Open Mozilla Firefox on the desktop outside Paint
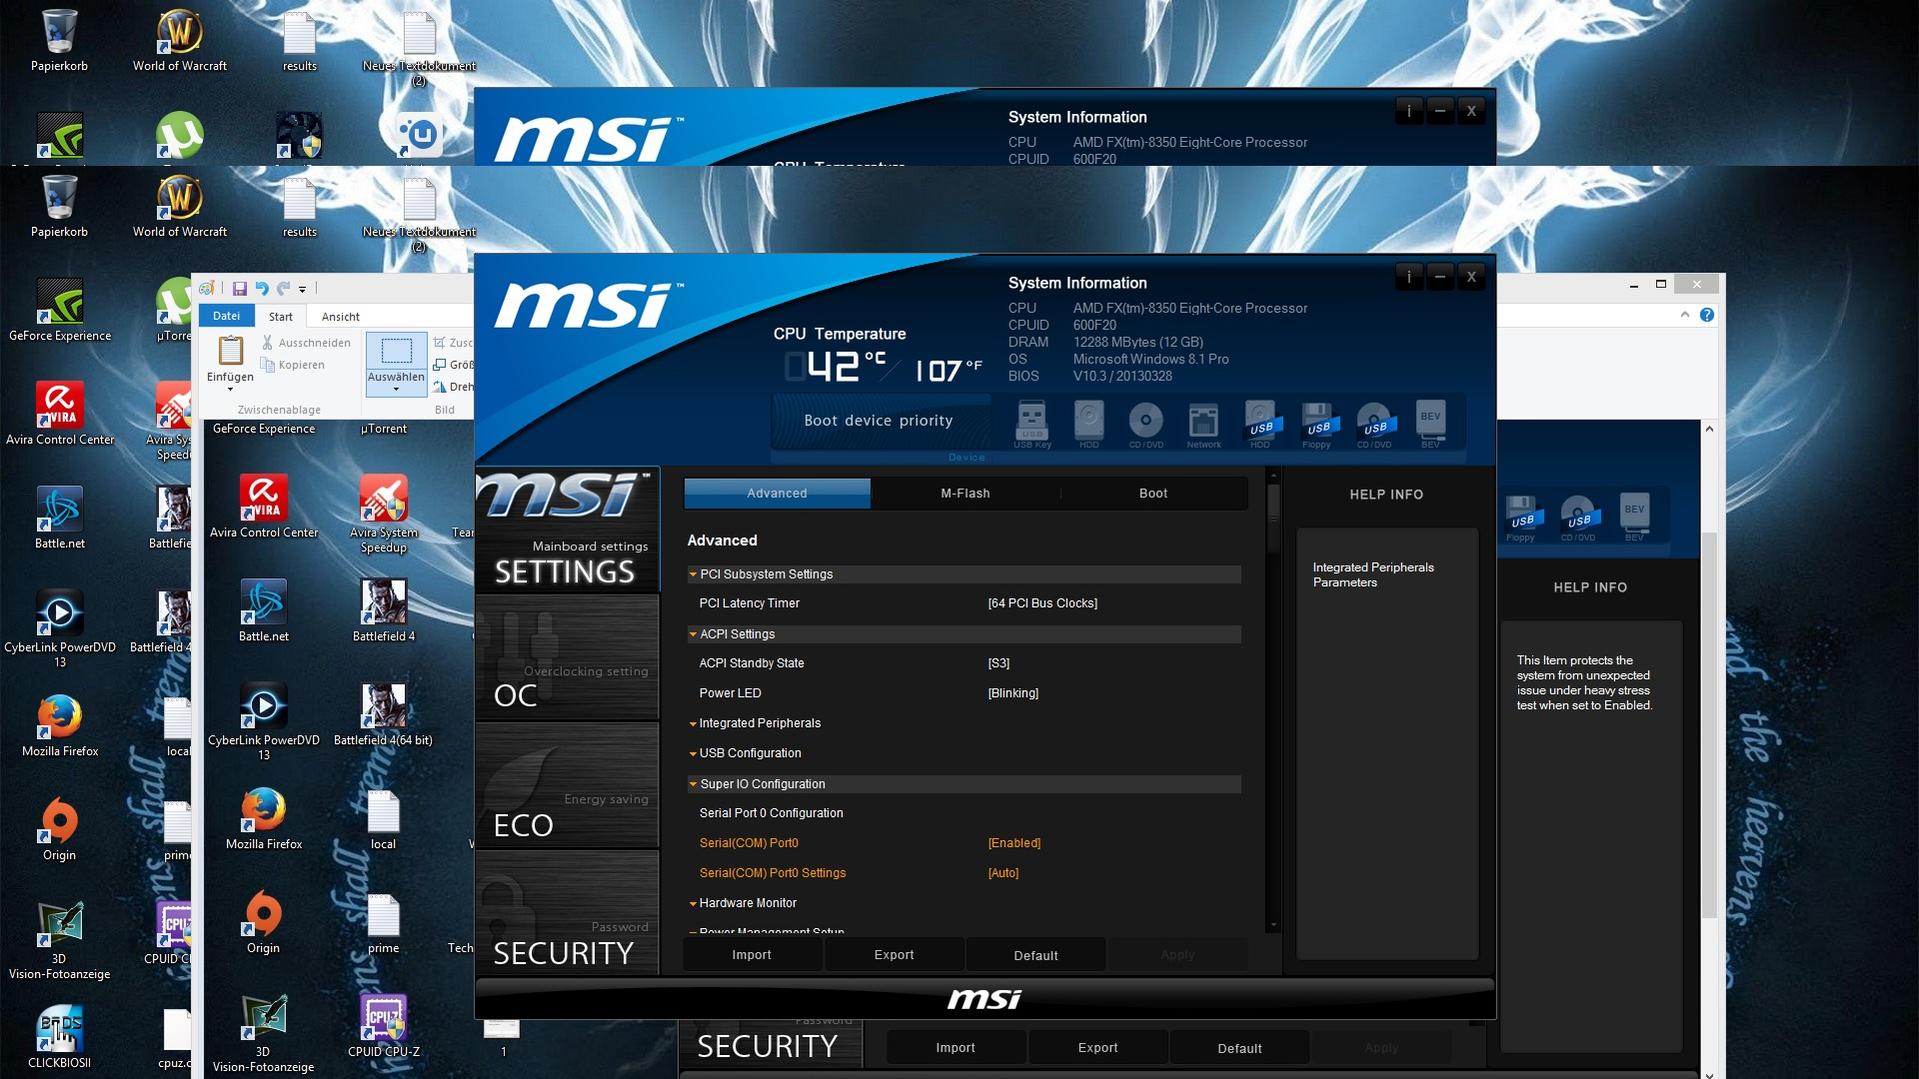This screenshot has height=1079, width=1919. point(60,725)
